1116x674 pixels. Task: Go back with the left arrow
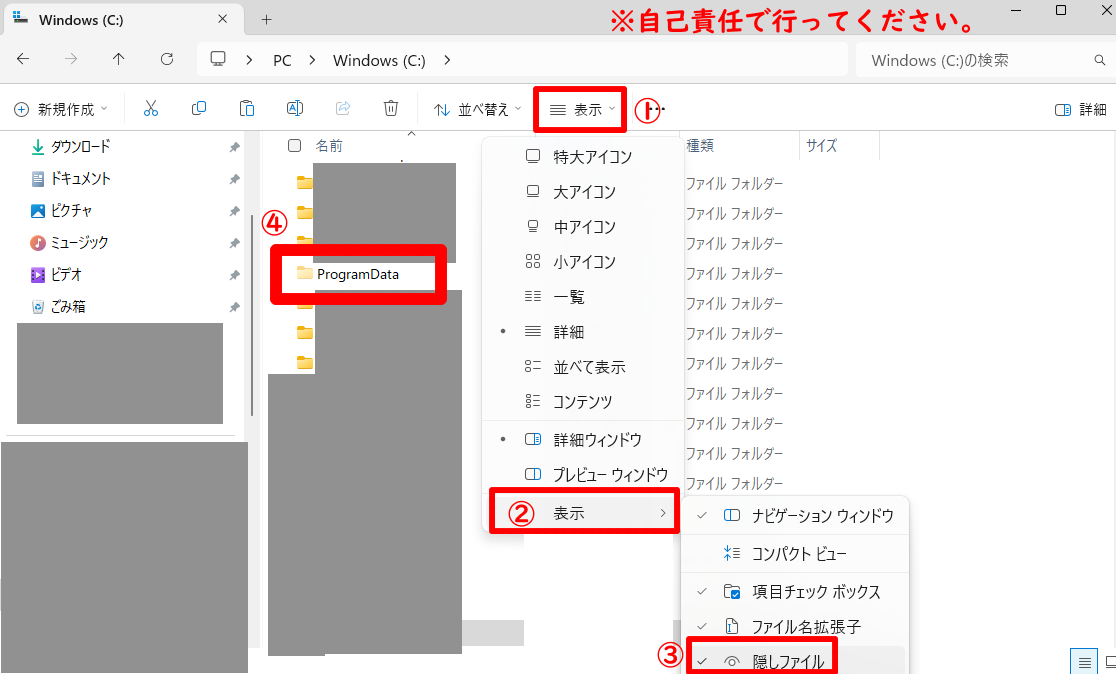(x=23, y=59)
